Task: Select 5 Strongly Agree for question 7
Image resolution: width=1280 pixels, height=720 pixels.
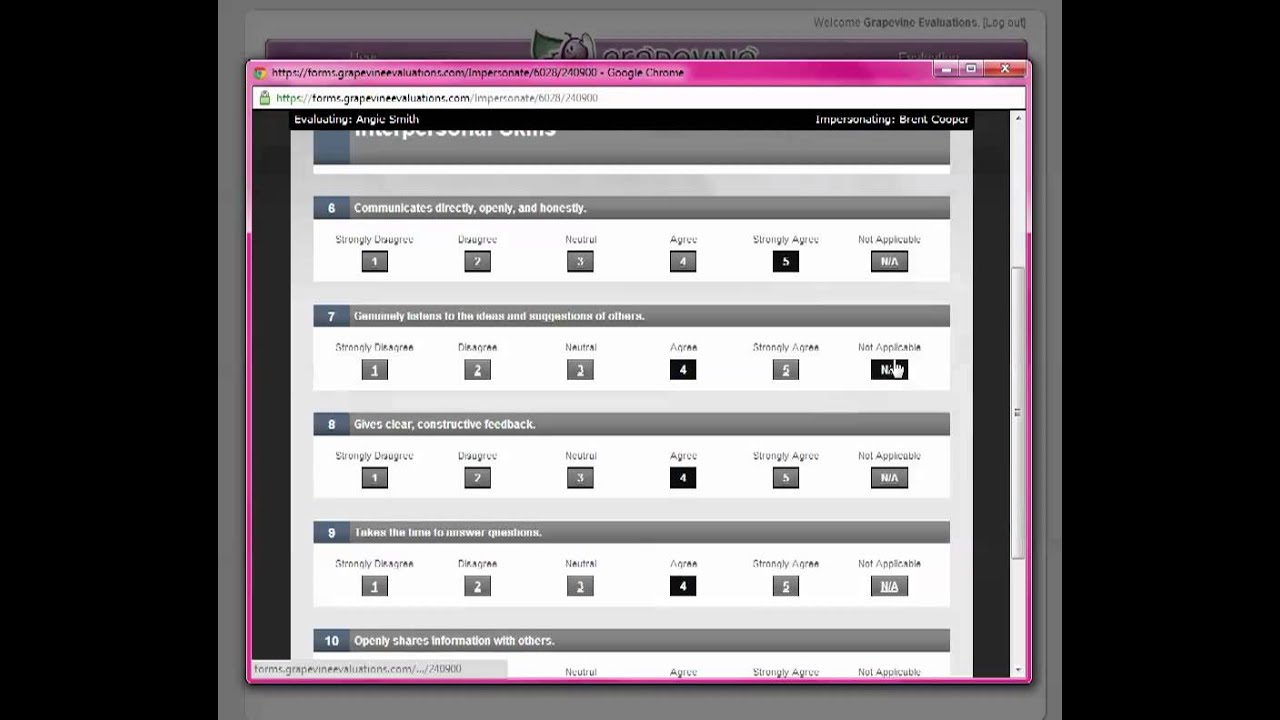Action: [x=785, y=370]
